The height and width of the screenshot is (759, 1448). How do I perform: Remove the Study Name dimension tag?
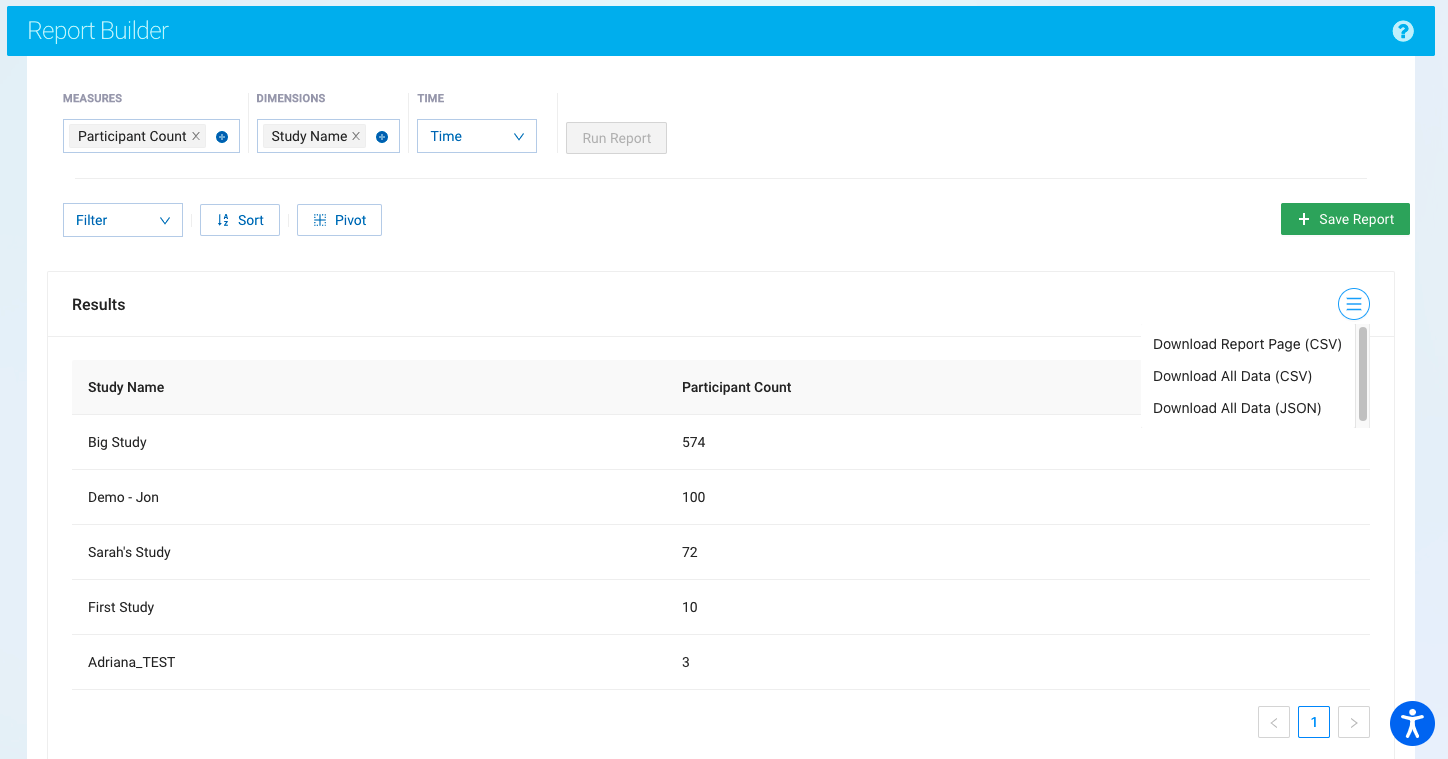(x=356, y=136)
